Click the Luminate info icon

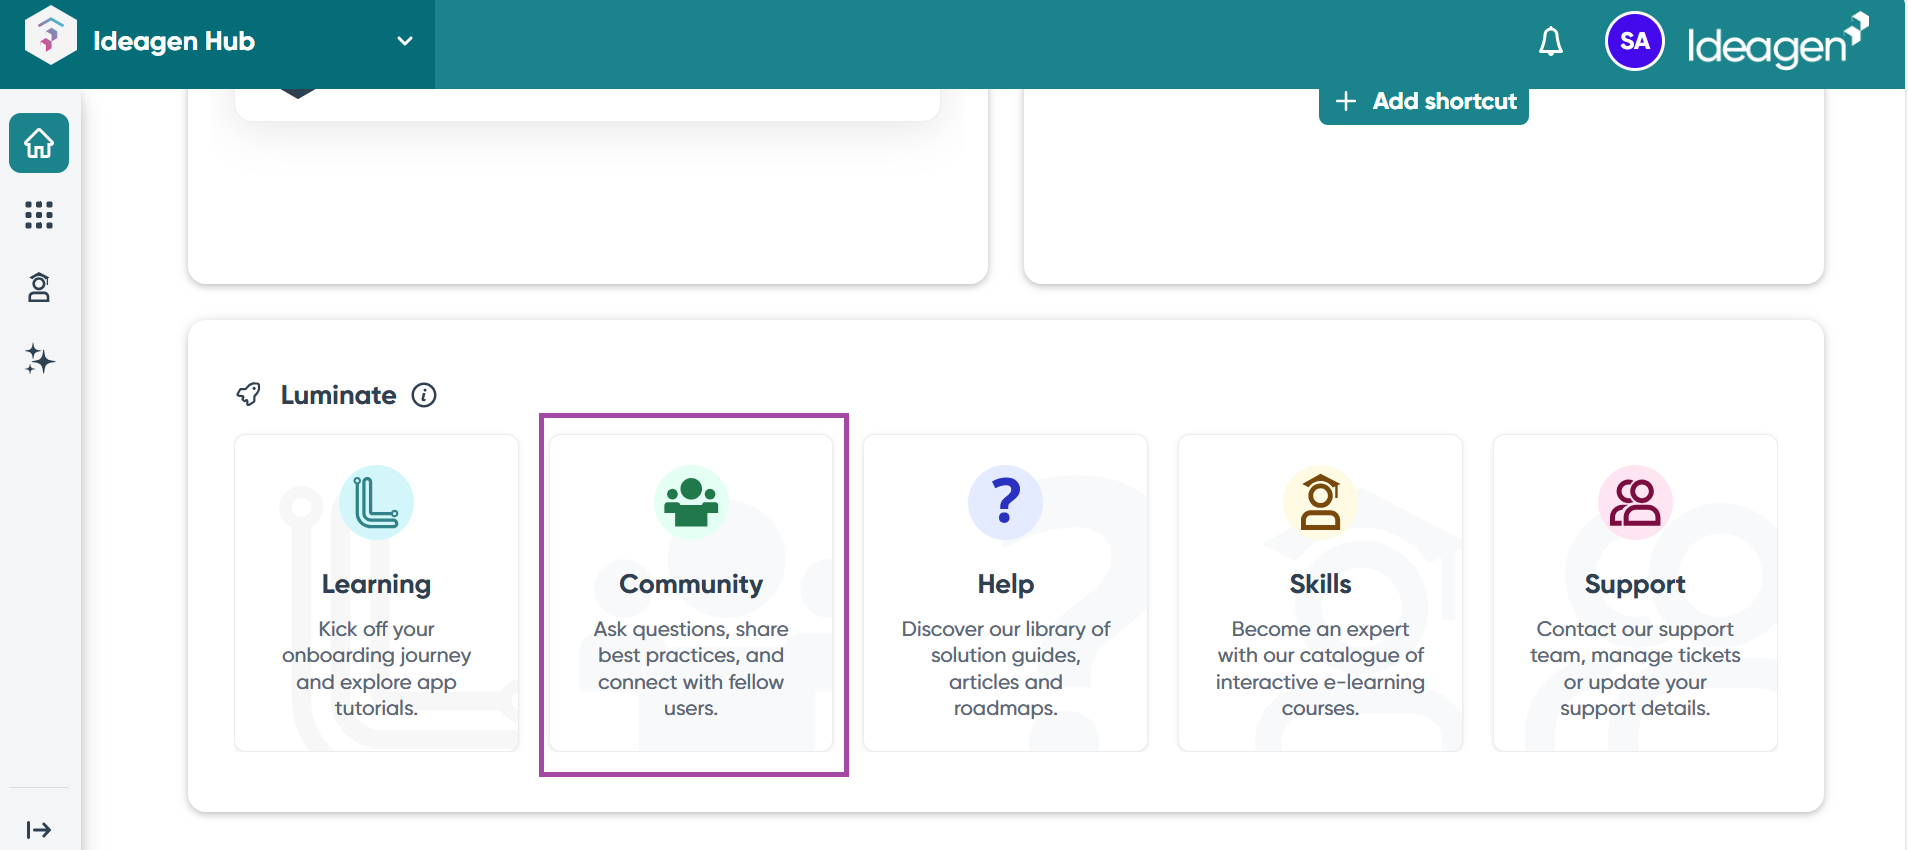(x=424, y=395)
